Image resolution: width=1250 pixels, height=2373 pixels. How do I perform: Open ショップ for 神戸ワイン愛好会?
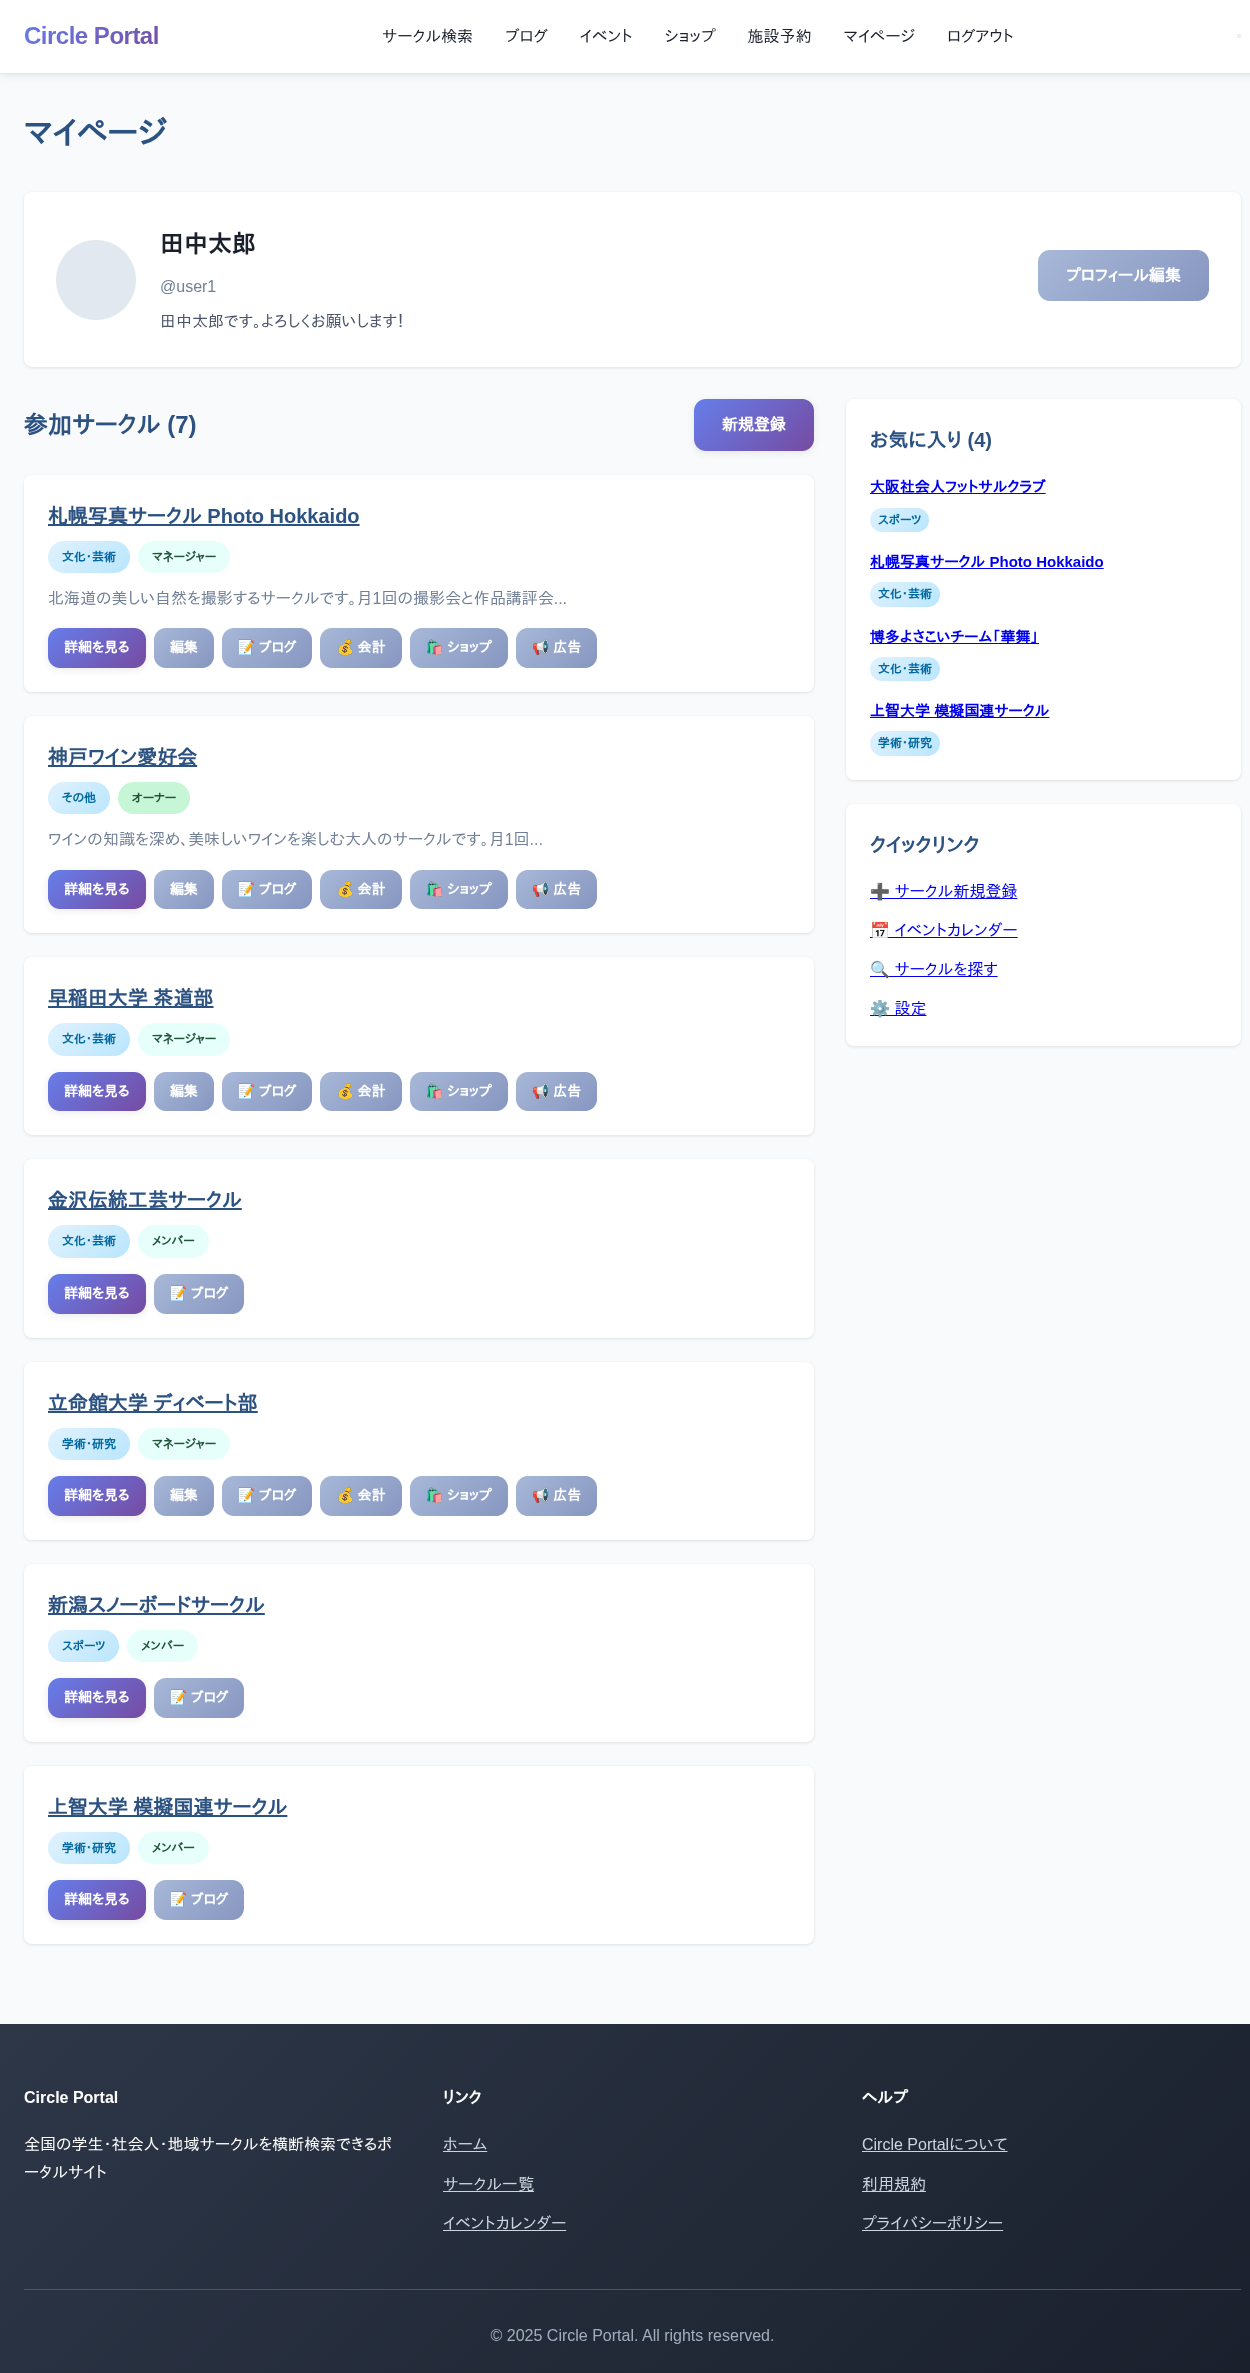point(459,890)
